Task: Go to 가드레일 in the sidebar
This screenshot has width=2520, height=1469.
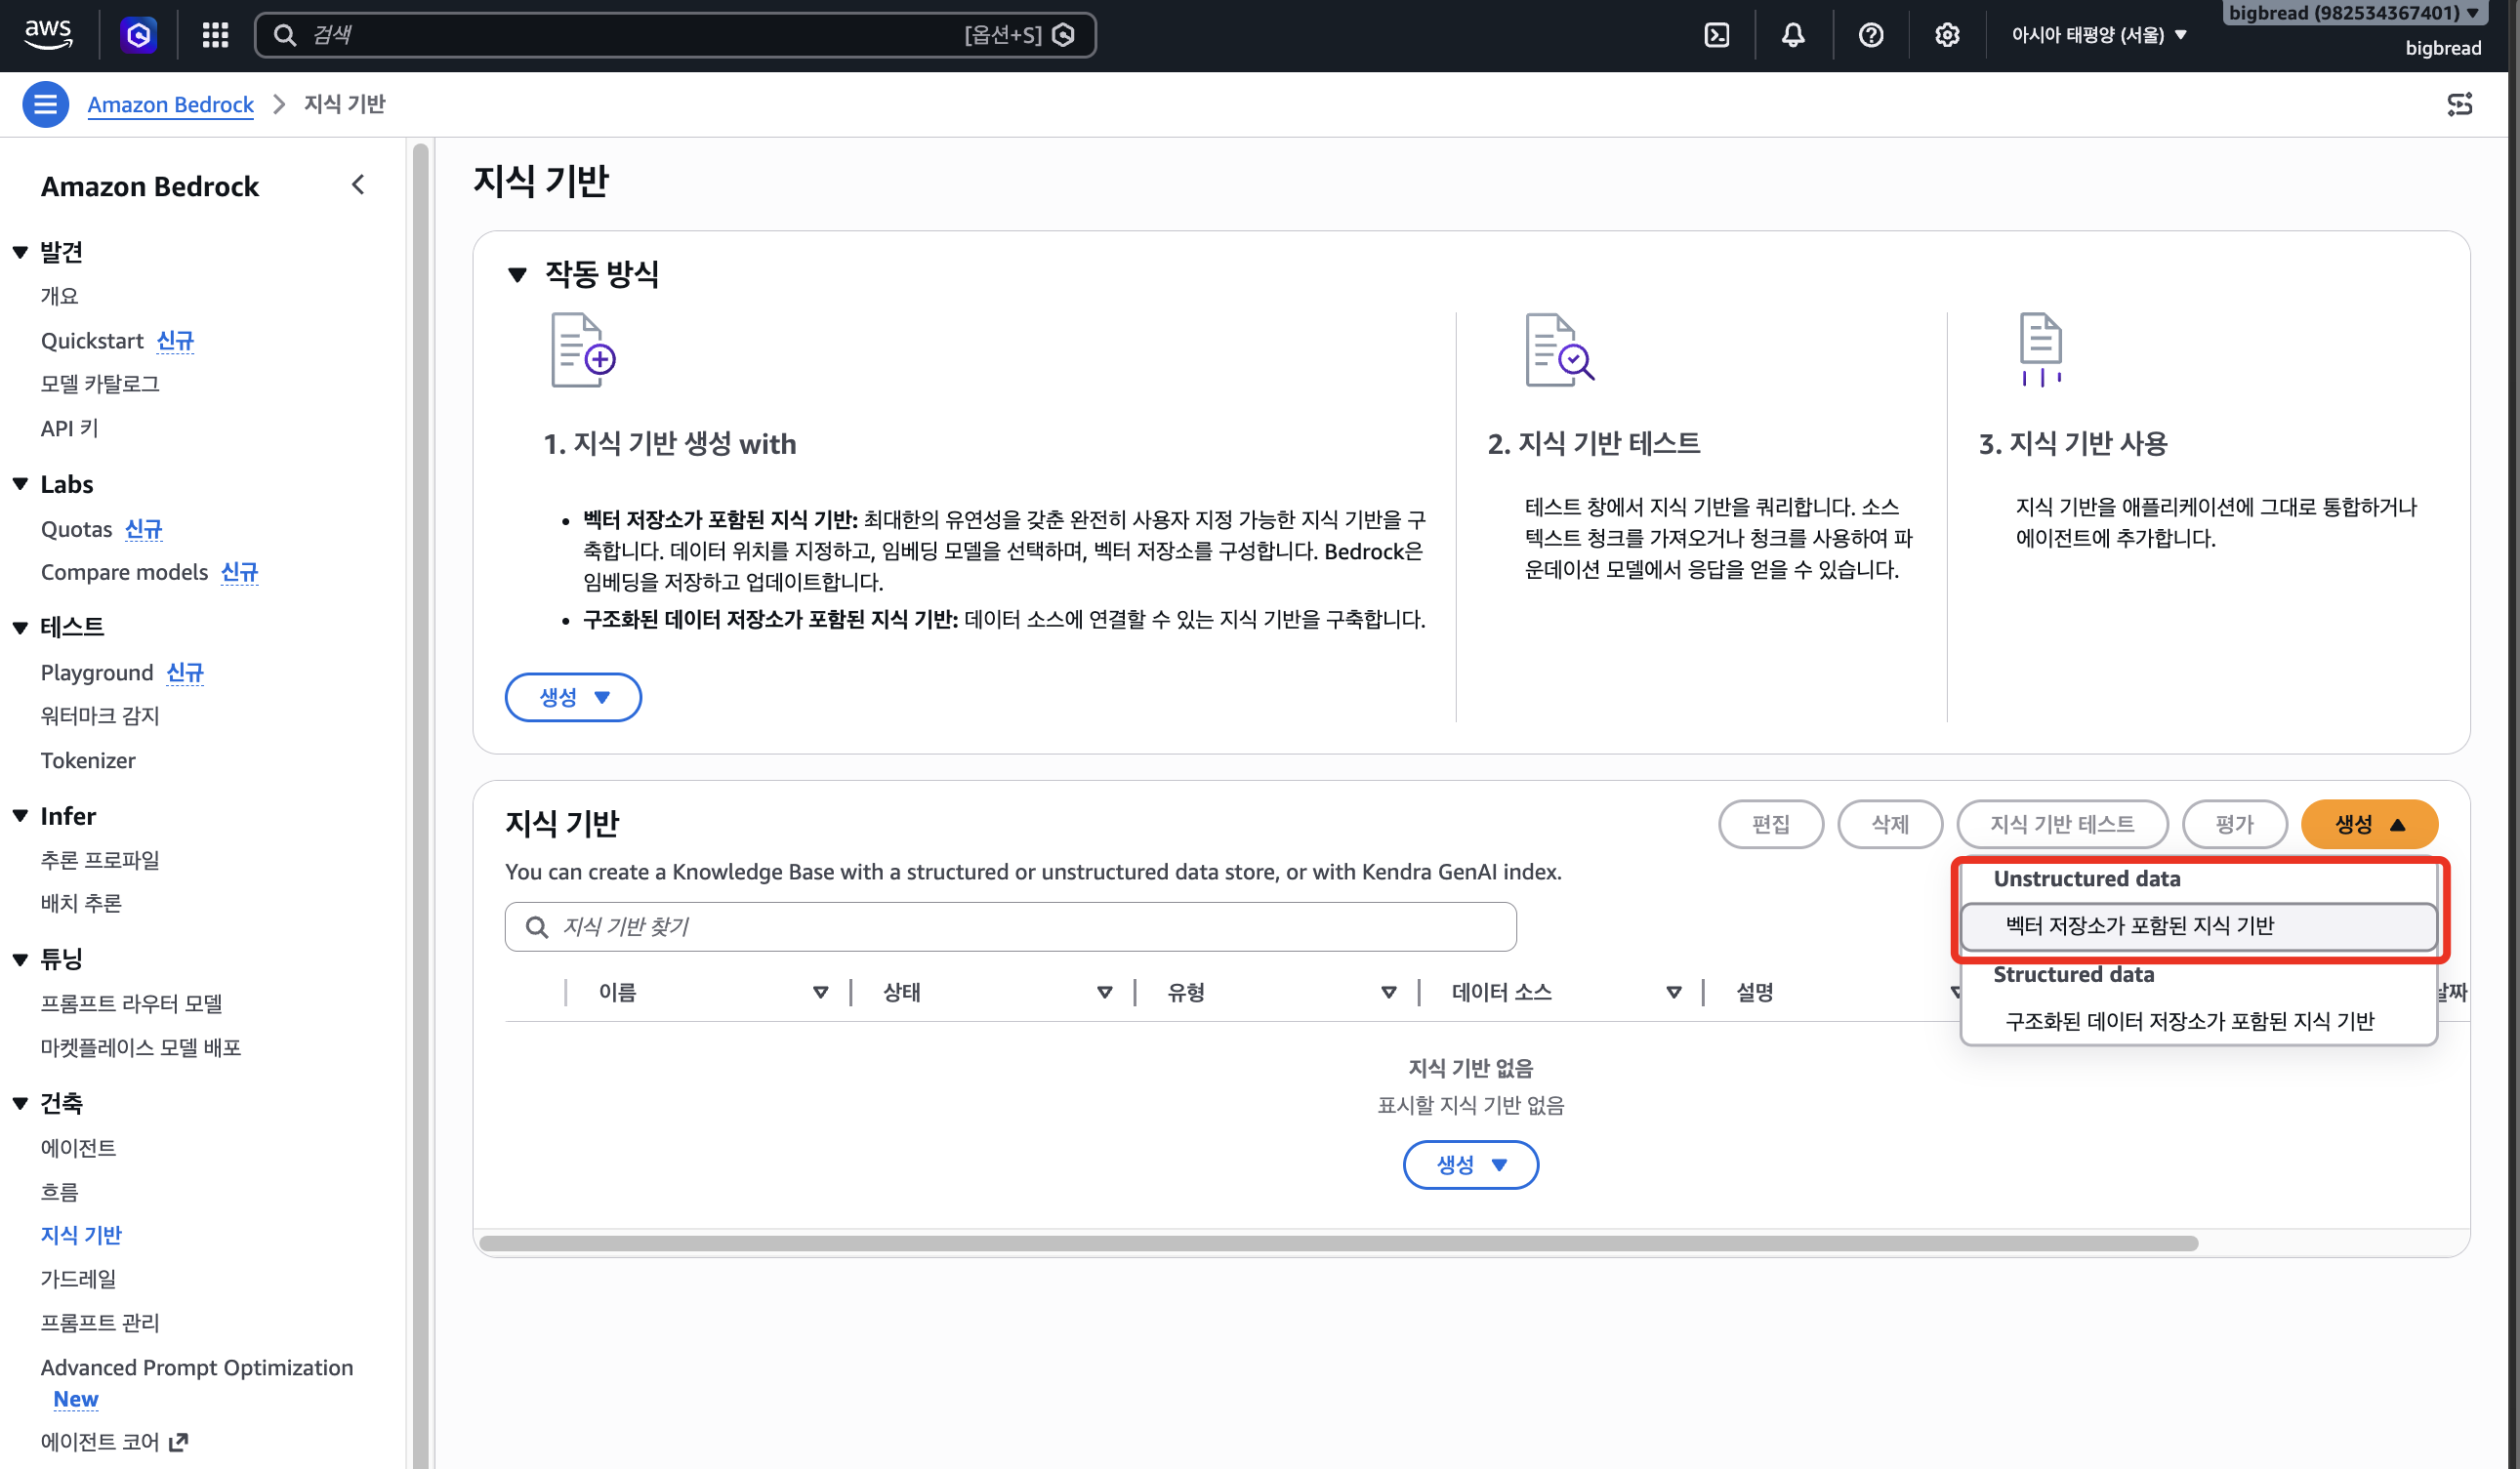Action: (78, 1278)
